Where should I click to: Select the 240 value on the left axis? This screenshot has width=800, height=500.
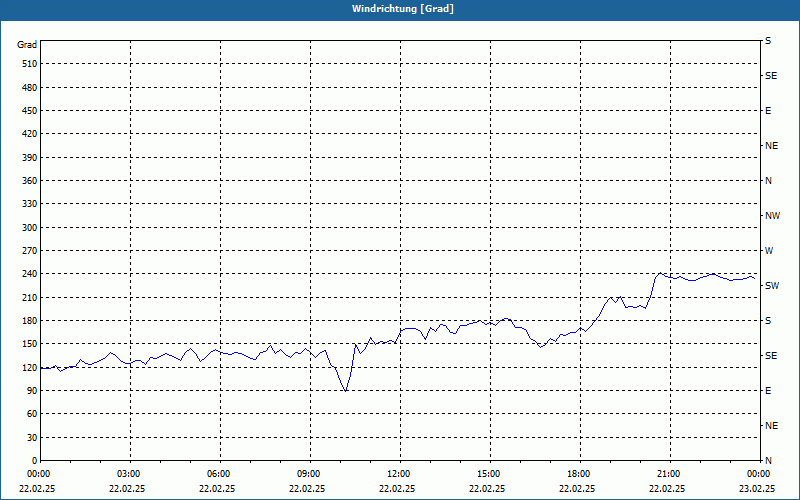click(30, 273)
